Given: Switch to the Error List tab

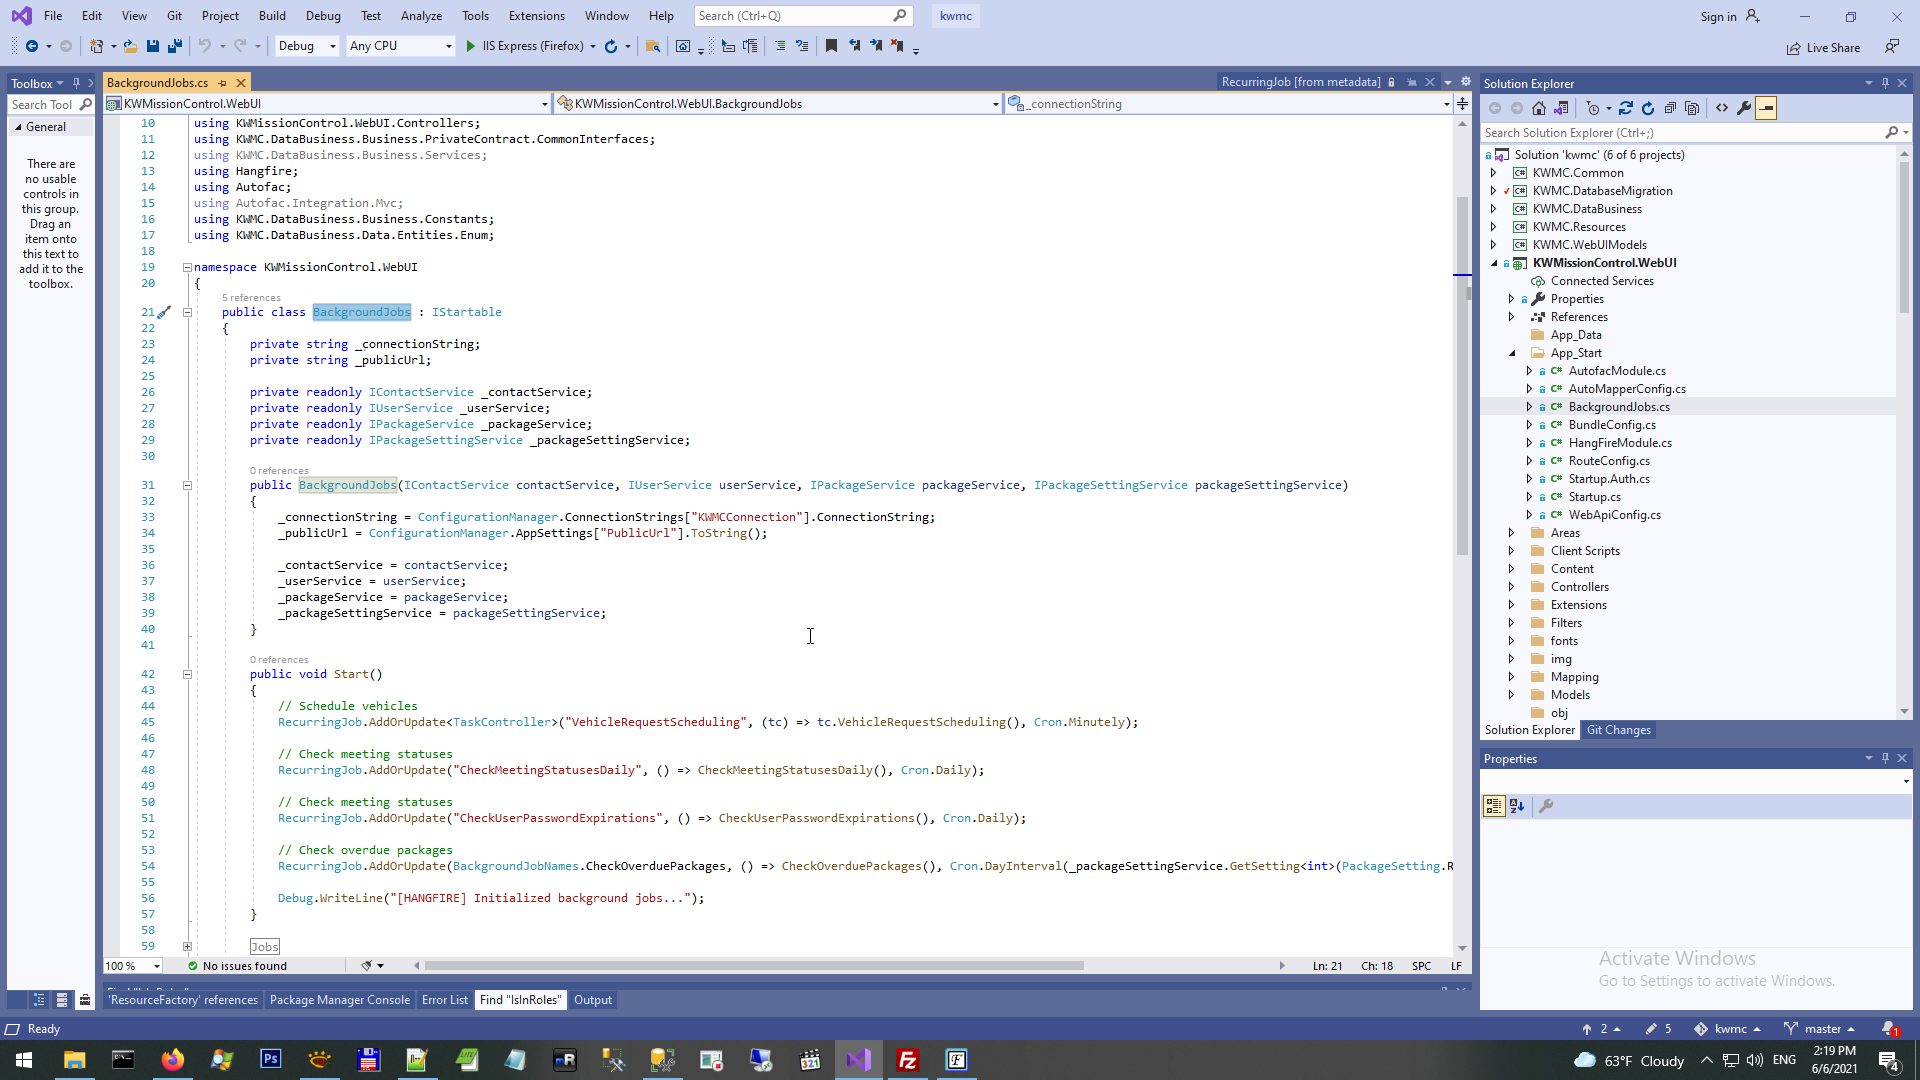Looking at the screenshot, I should [444, 1000].
